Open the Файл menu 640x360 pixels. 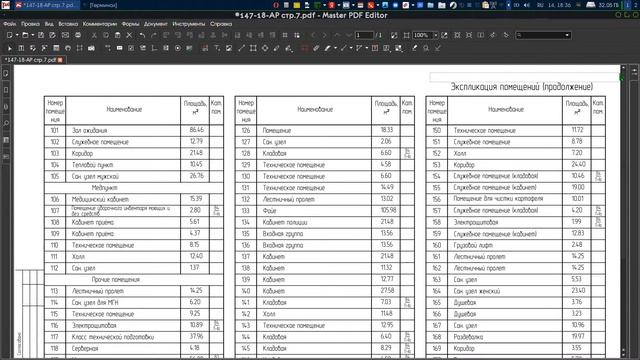pos(10,24)
